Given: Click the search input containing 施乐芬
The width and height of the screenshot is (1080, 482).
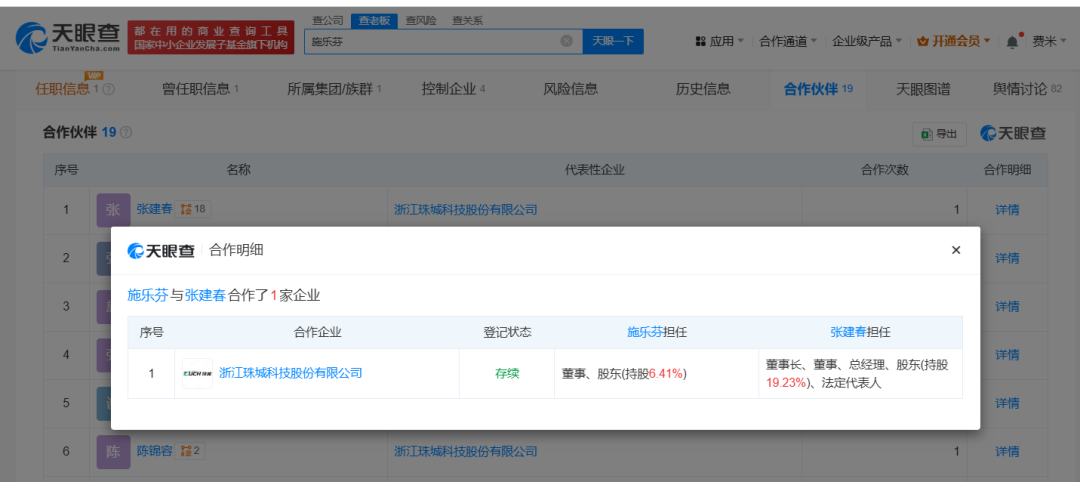Looking at the screenshot, I should 430,41.
